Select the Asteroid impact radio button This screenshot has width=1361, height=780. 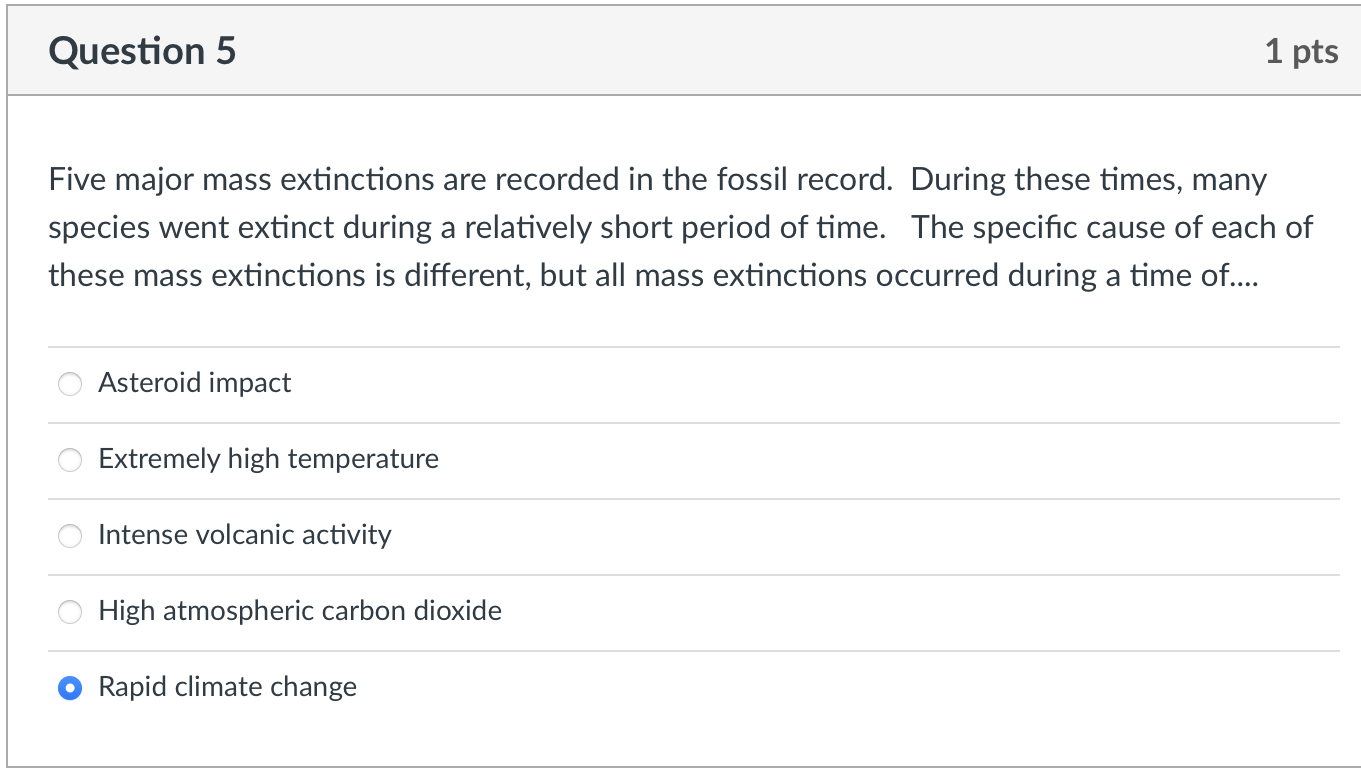pos(70,384)
